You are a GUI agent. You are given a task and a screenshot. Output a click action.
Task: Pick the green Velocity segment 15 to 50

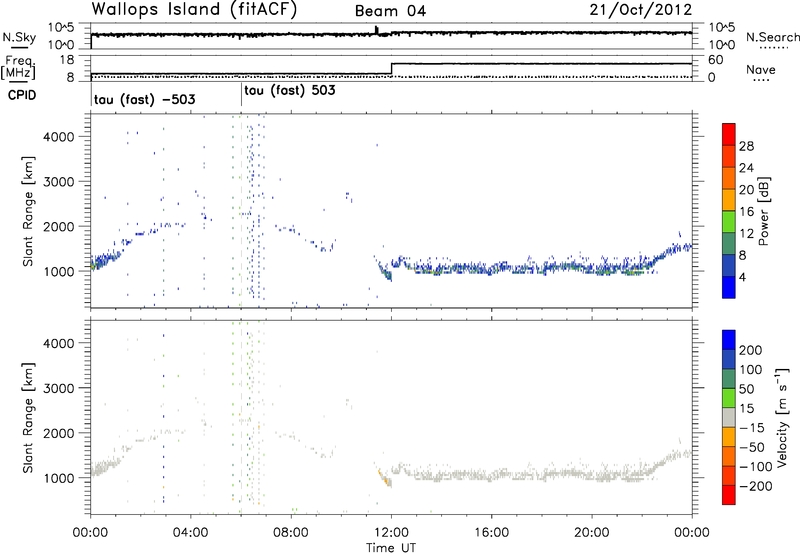click(x=729, y=398)
